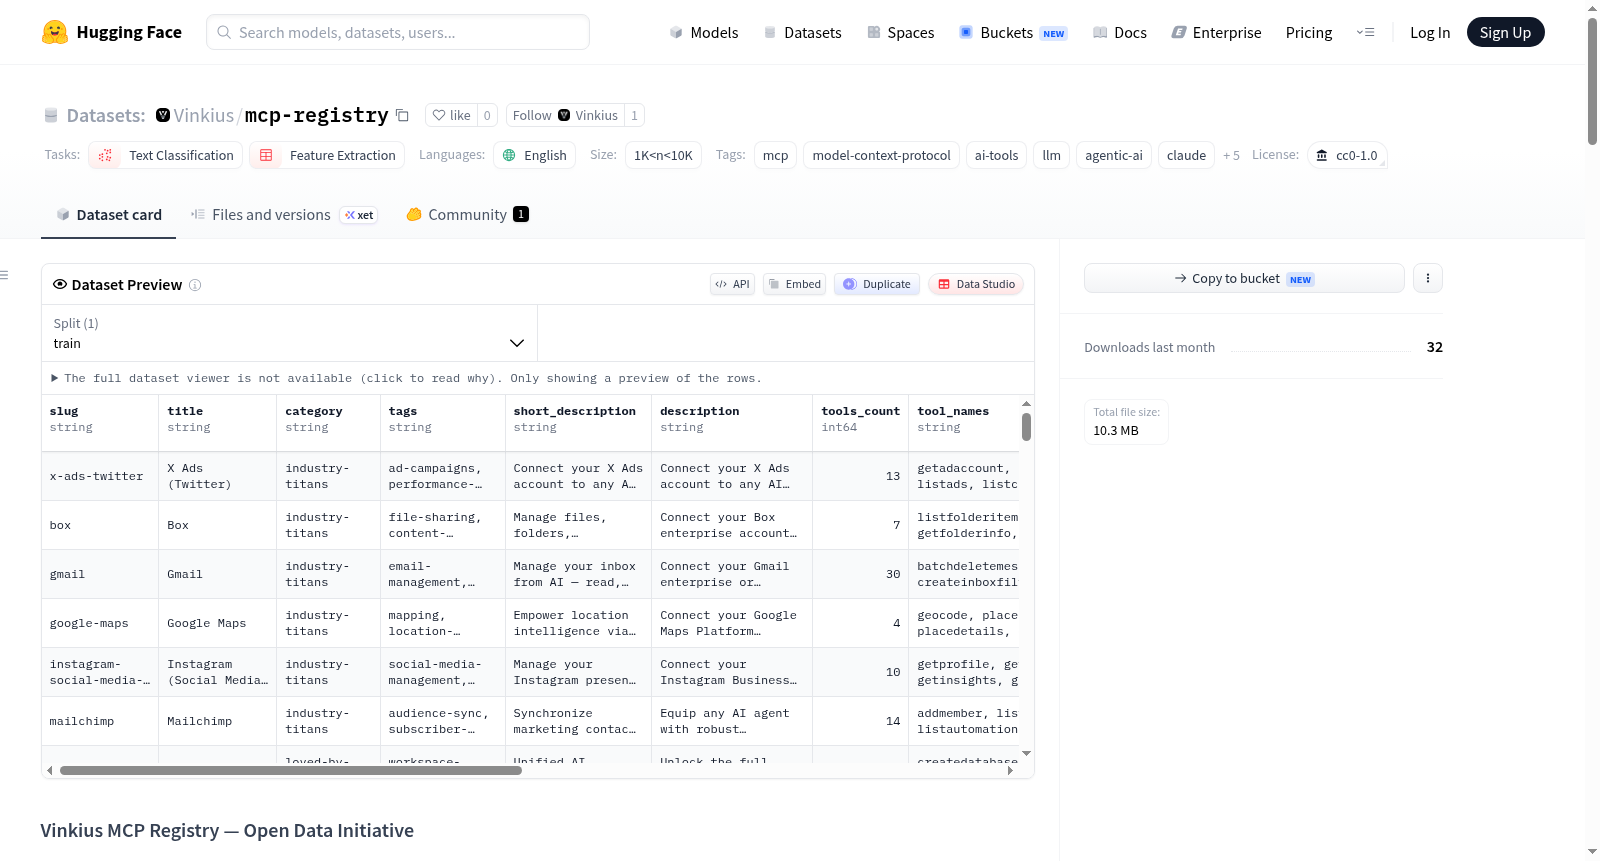The height and width of the screenshot is (861, 1600).
Task: Switch to the Files and versions tab
Action: [x=283, y=214]
